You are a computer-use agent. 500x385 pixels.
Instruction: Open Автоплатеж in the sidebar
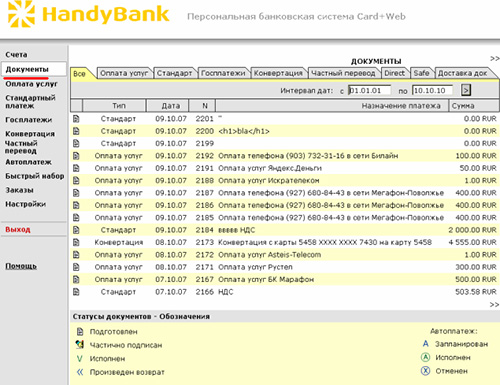point(28,162)
